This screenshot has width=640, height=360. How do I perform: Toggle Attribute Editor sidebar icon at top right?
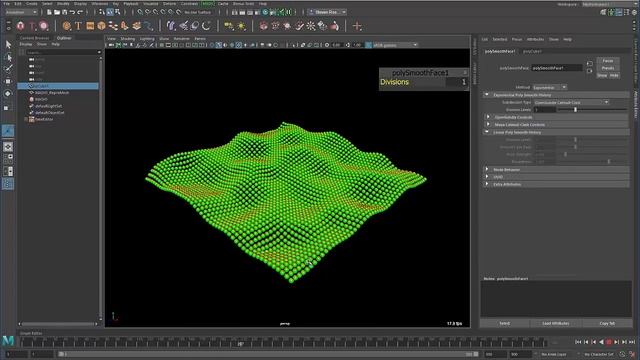pos(619,12)
